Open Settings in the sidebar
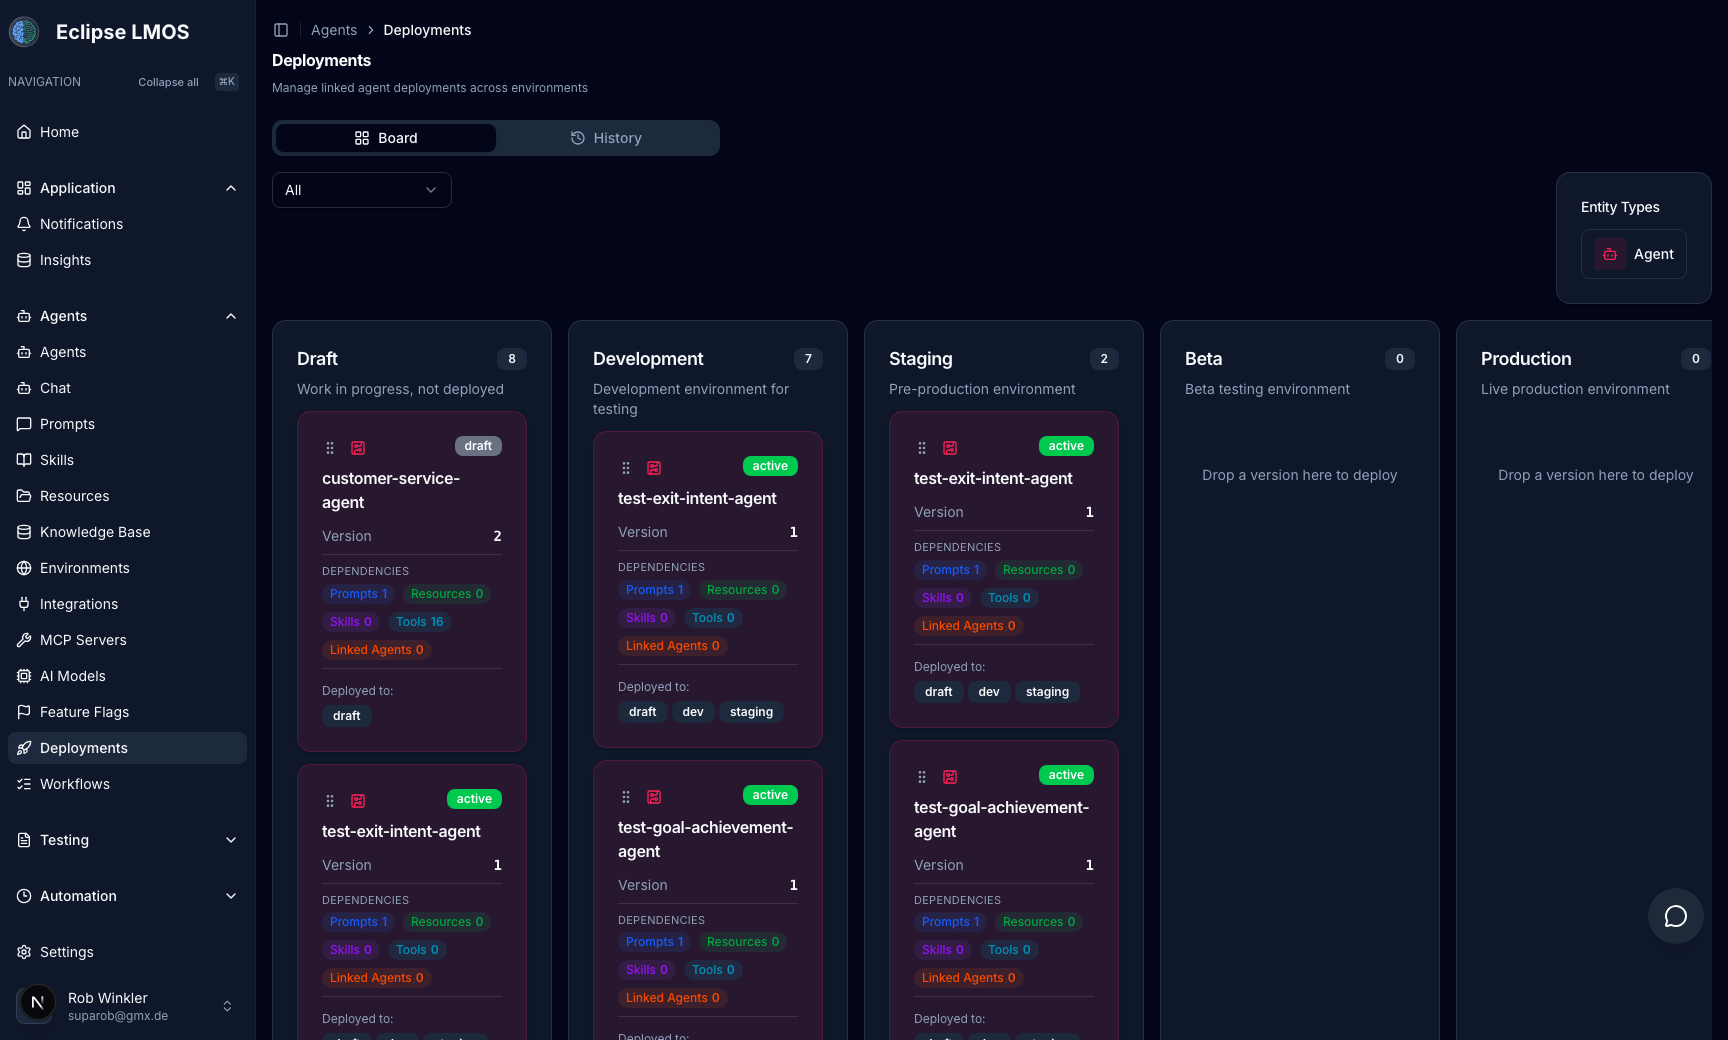The width and height of the screenshot is (1728, 1040). [127, 952]
